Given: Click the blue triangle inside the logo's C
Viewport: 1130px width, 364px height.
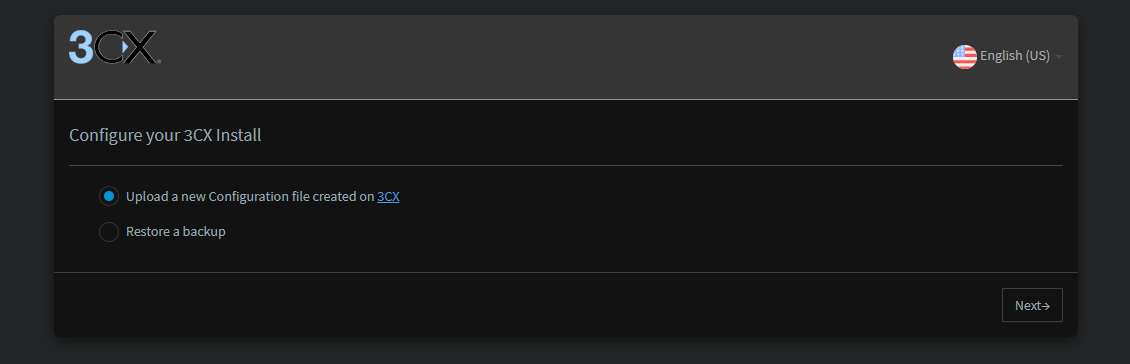Looking at the screenshot, I should click(x=124, y=48).
